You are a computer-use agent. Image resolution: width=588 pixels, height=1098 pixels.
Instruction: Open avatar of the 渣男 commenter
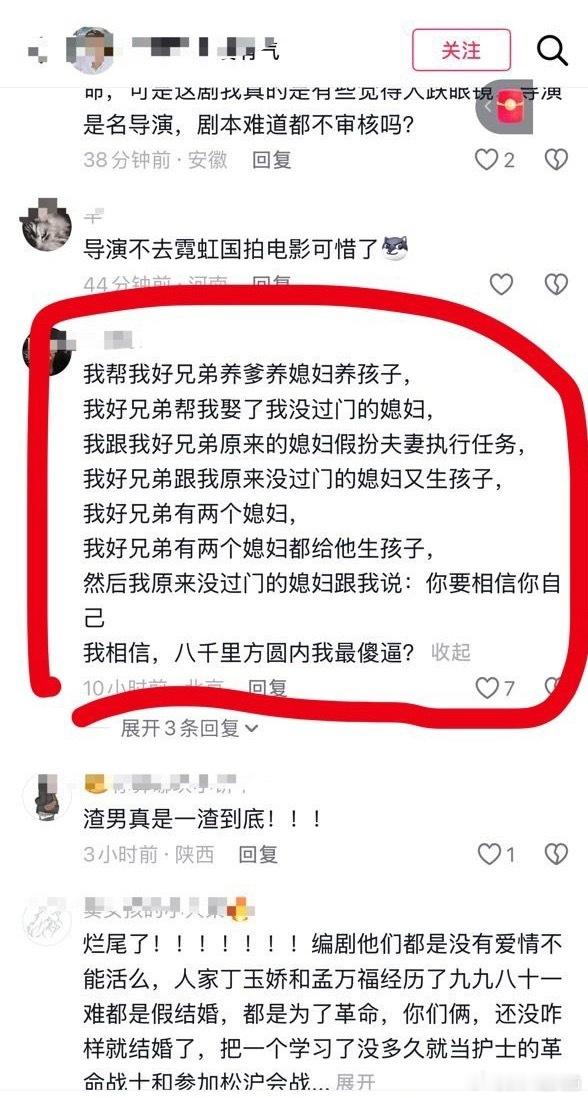46,798
